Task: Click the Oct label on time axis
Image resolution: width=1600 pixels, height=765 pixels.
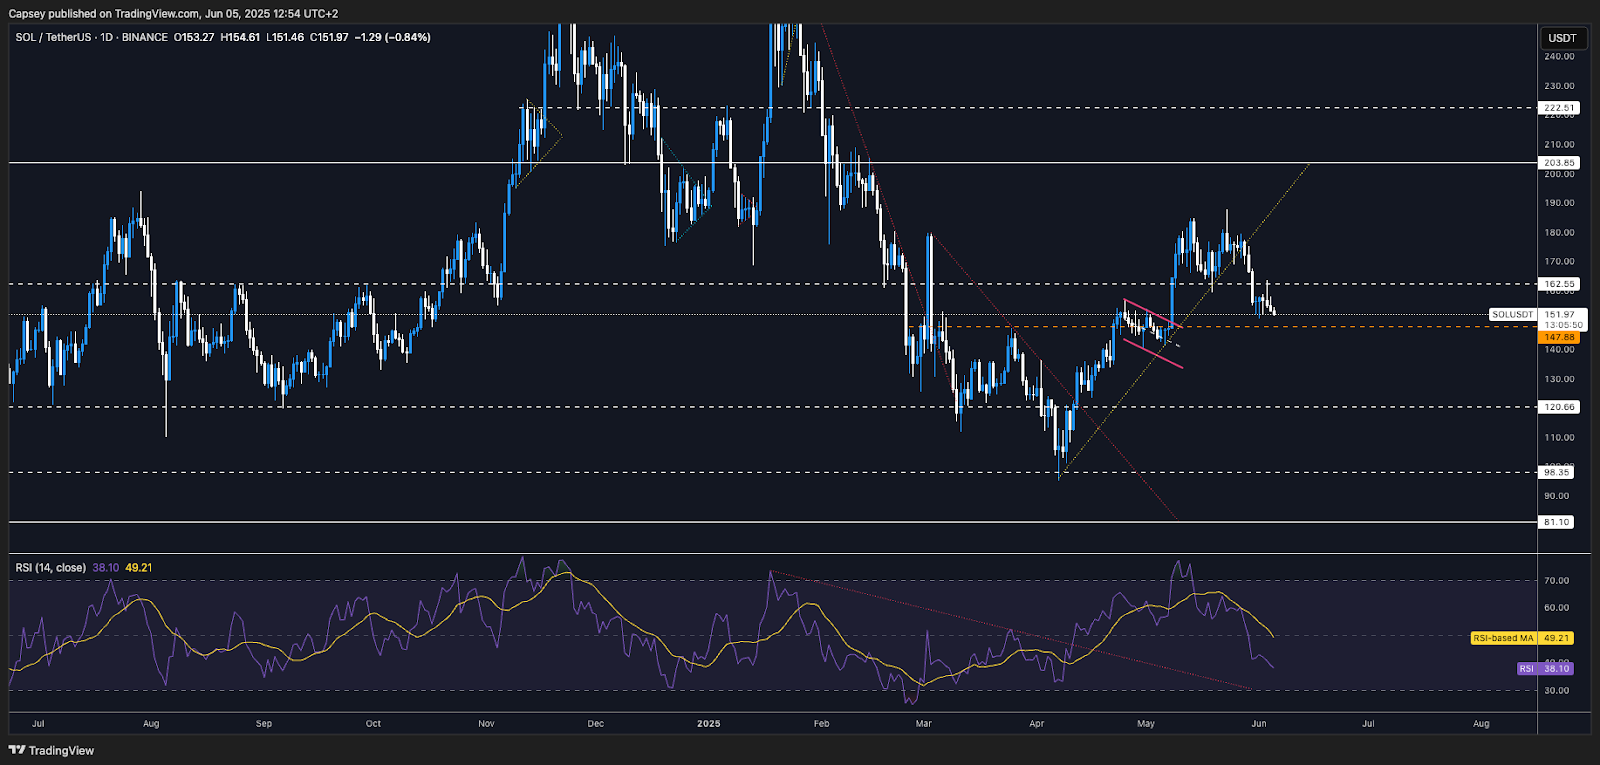Action: tap(373, 723)
